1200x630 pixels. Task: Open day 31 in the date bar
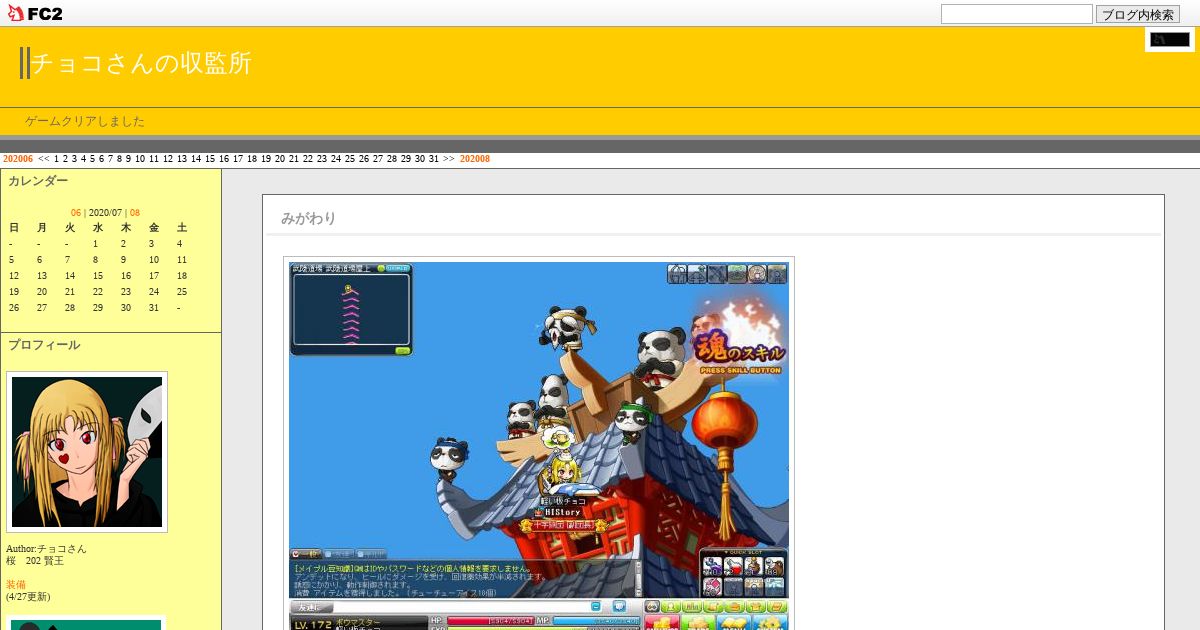click(434, 159)
